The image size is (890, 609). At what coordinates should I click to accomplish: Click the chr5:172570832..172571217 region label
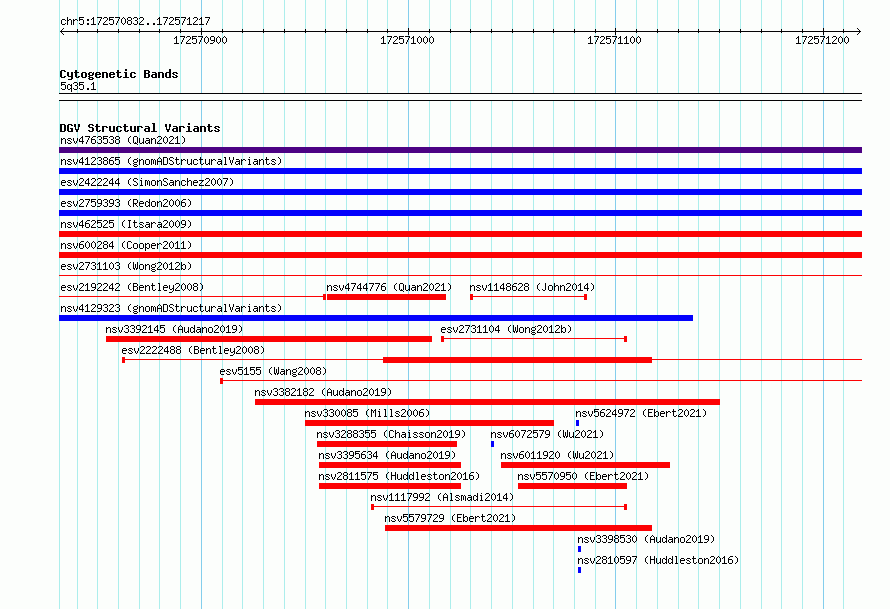(x=135, y=22)
